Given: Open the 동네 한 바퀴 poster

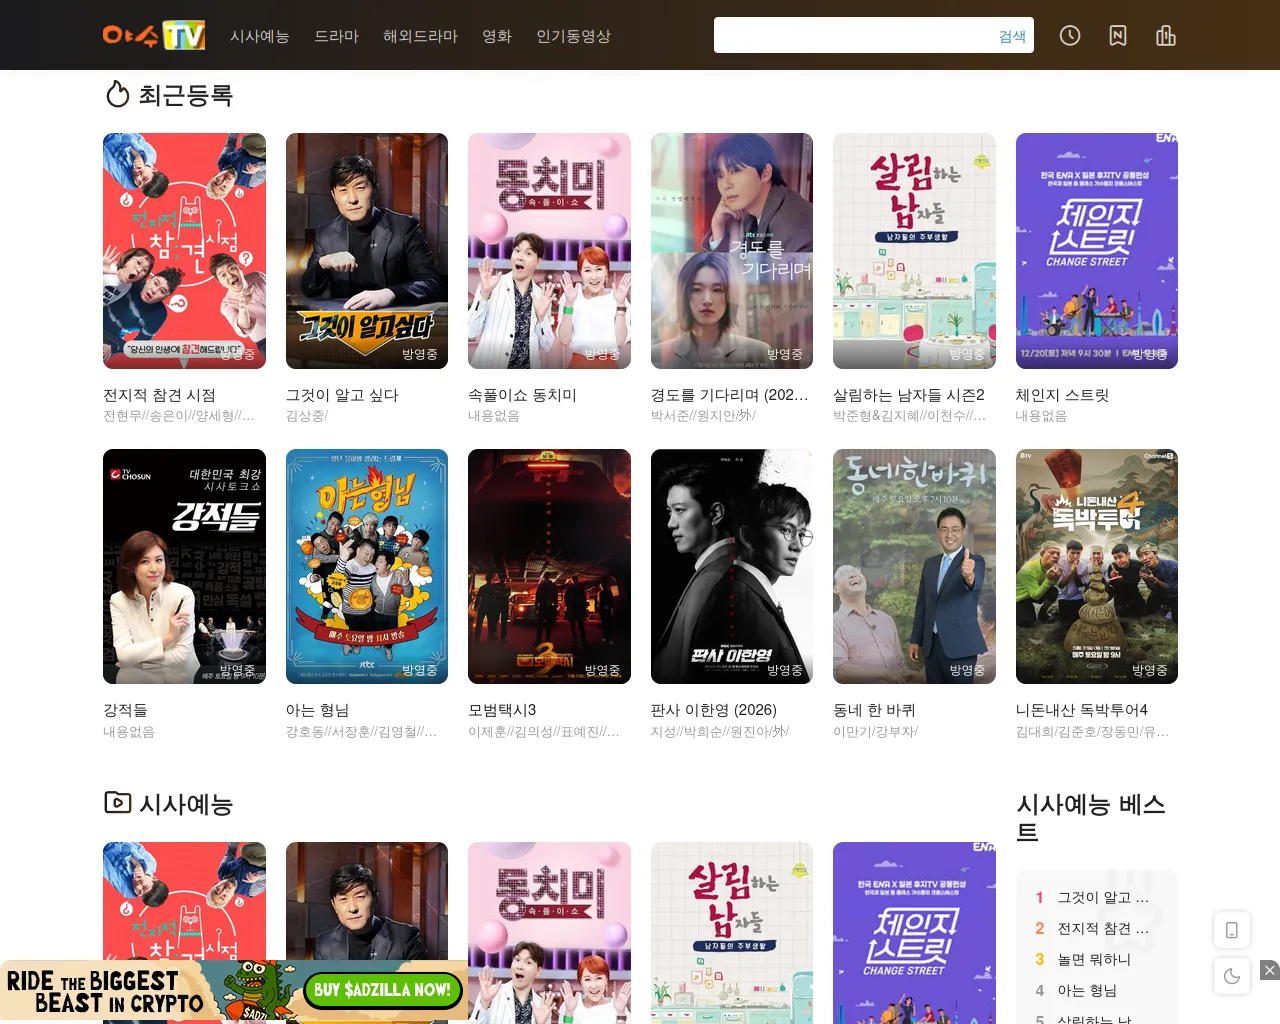Looking at the screenshot, I should 914,567.
